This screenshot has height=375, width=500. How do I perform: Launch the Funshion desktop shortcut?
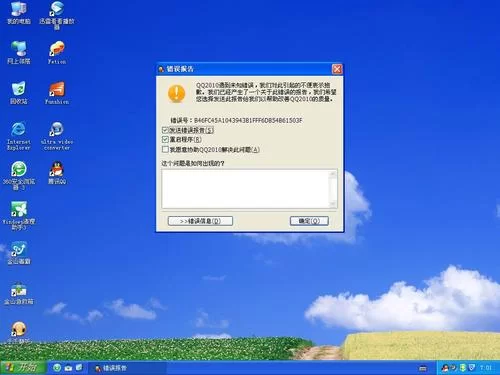pyautogui.click(x=57, y=93)
